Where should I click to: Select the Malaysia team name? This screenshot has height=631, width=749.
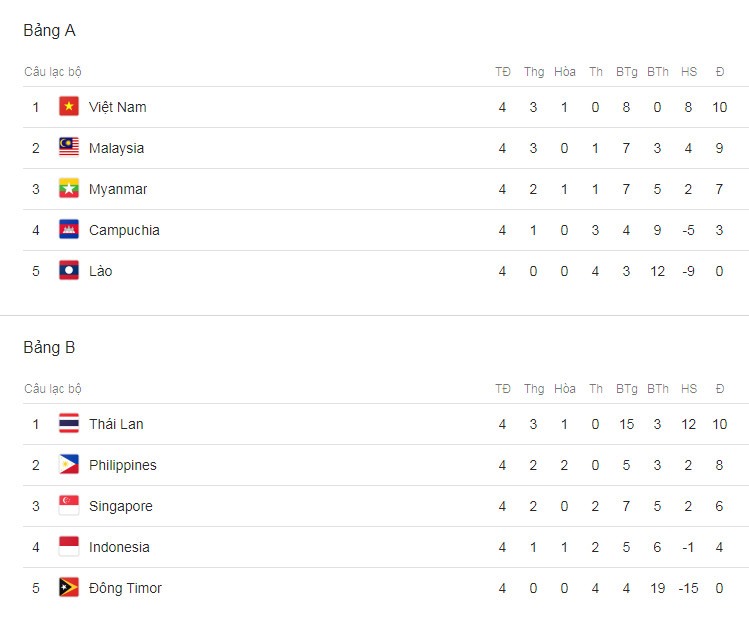coord(116,148)
